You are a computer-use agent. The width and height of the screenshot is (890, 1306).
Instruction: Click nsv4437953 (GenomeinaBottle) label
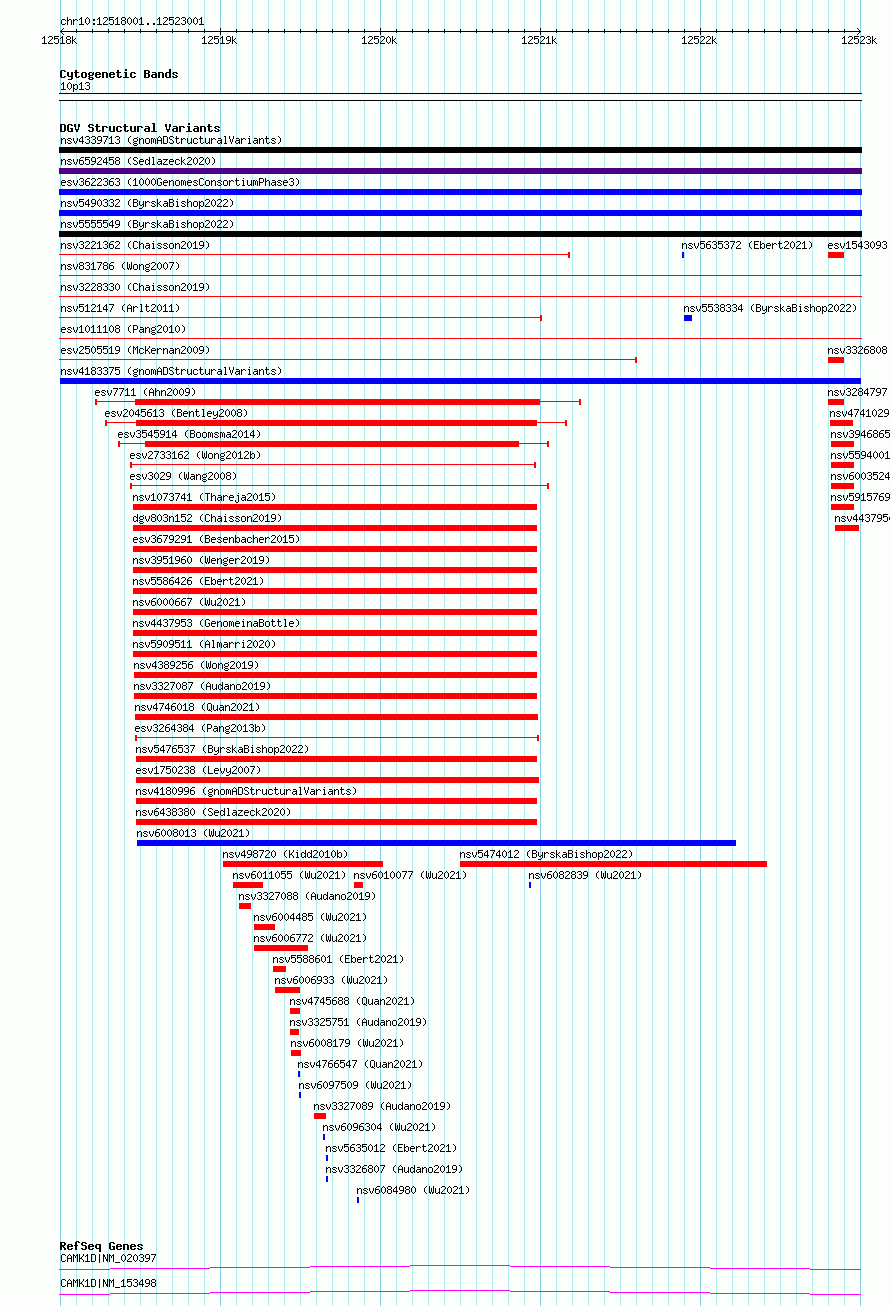tap(216, 623)
